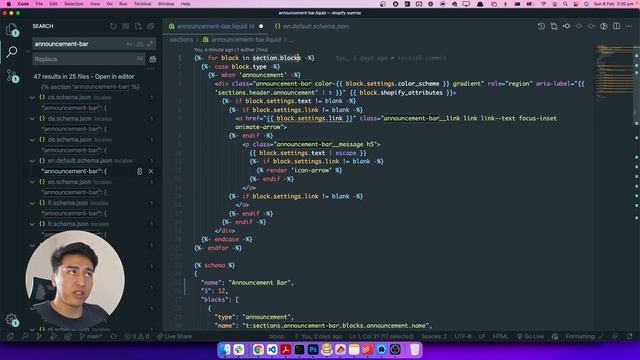Open Adobe Acrobat from the Dock
Screen dimensions: 640x360
tap(286, 350)
